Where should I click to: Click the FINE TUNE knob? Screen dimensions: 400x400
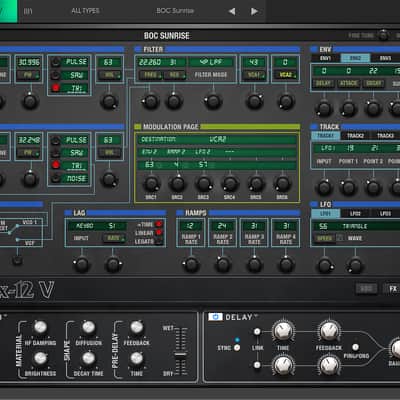click(x=383, y=35)
